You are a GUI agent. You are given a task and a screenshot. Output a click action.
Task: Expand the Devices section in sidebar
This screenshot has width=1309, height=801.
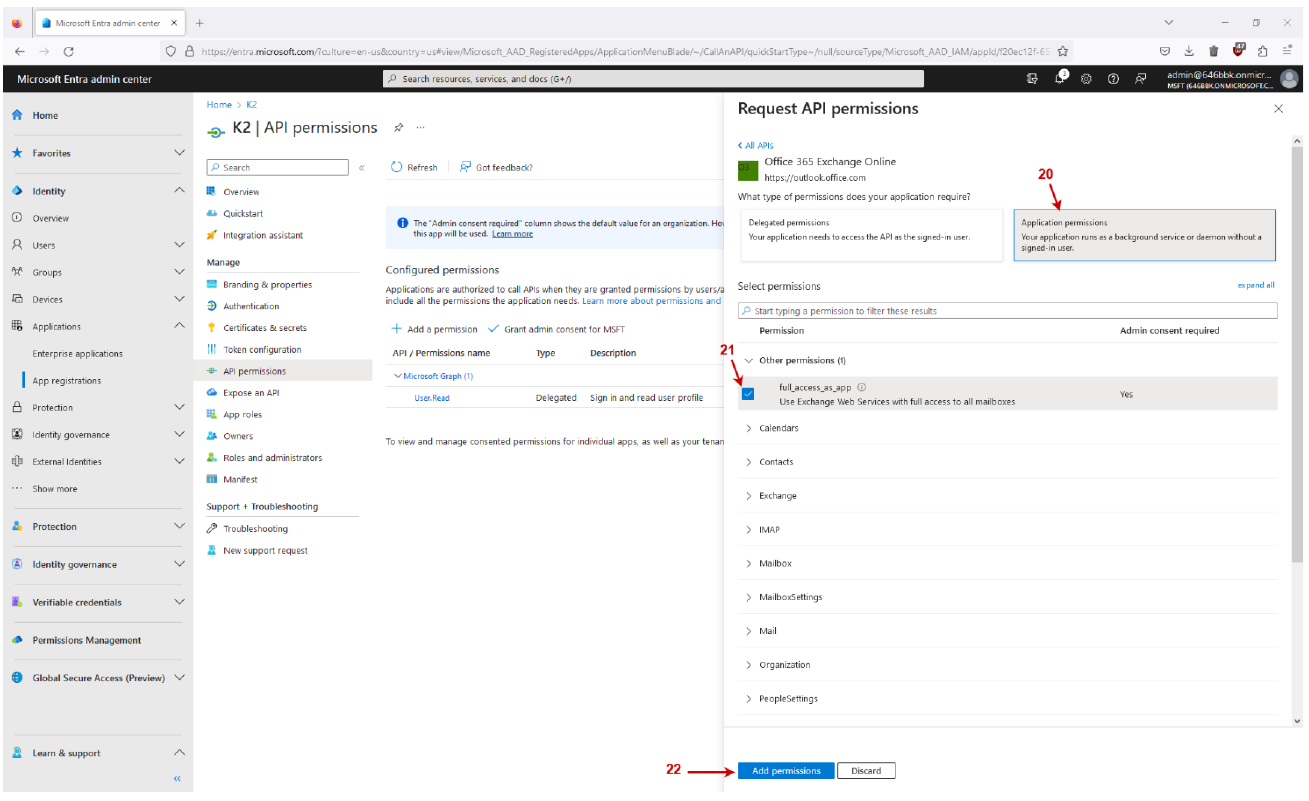point(179,299)
